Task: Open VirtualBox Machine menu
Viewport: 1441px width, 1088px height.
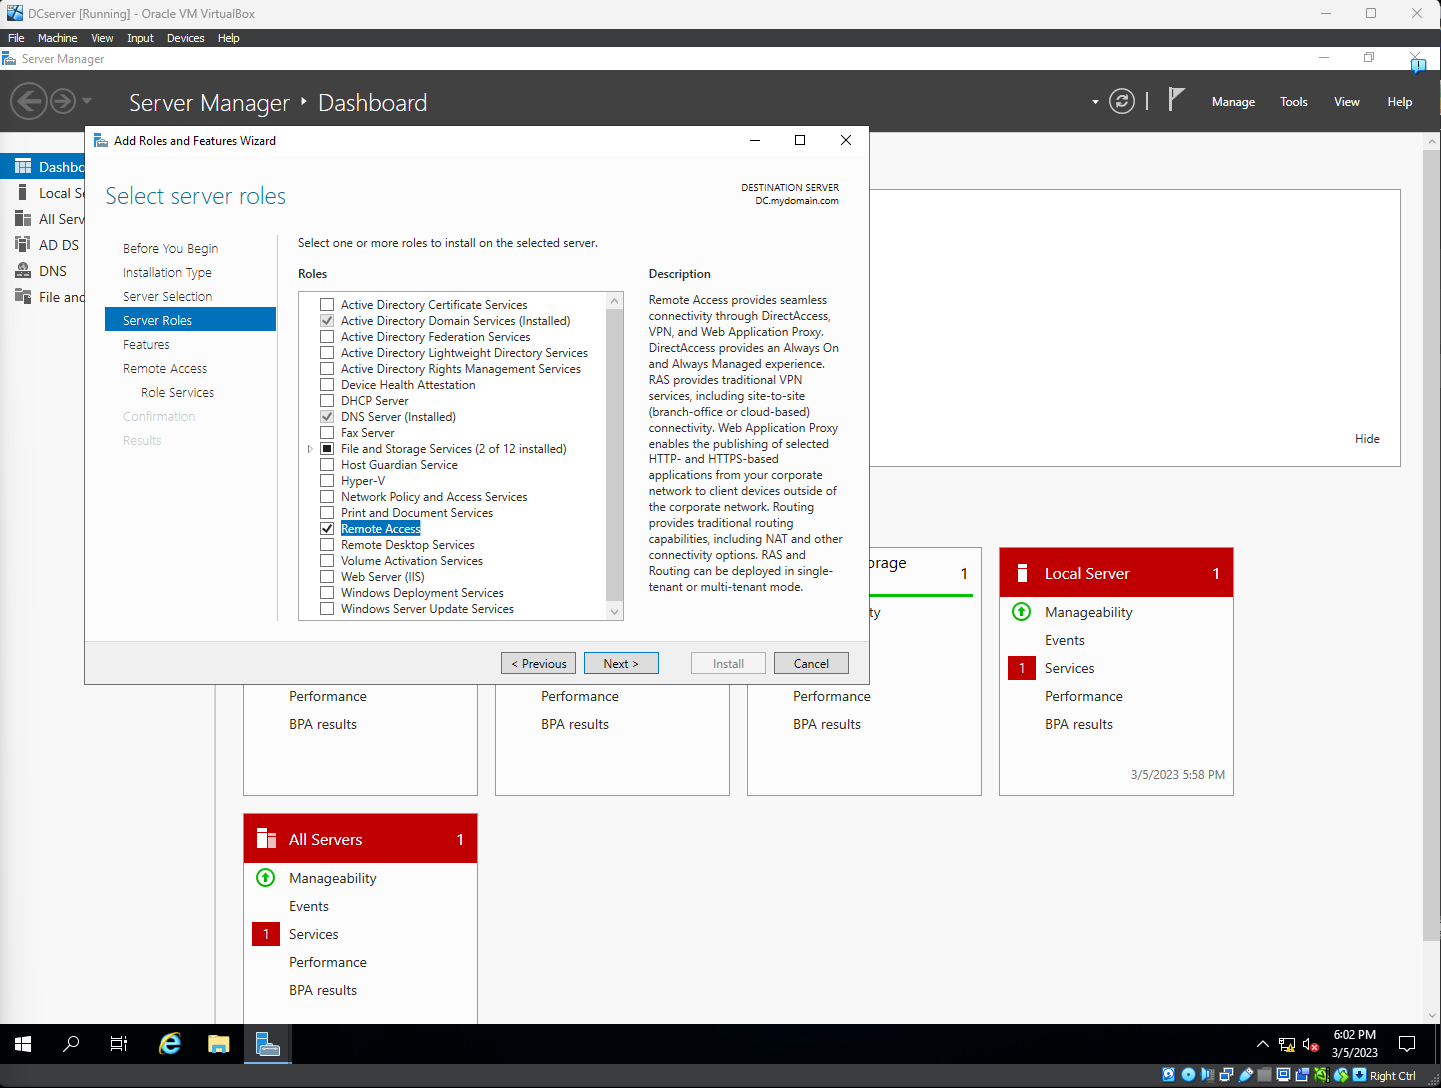Action: 57,38
